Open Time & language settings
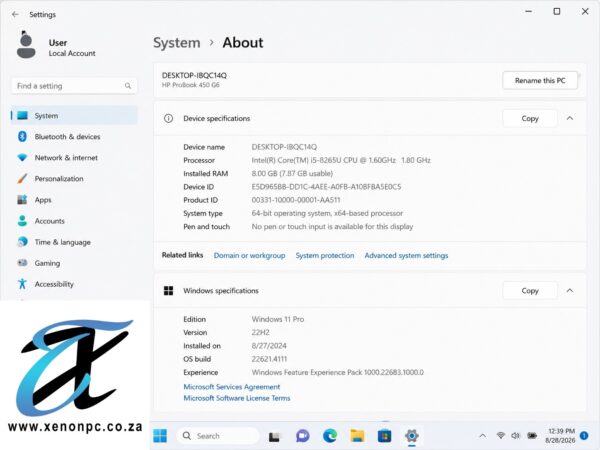 [74, 242]
